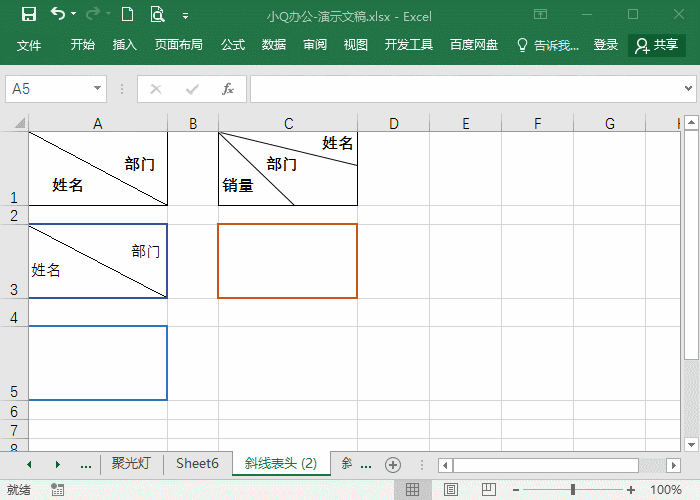
Task: Click the Print Preview icon
Action: point(157,14)
